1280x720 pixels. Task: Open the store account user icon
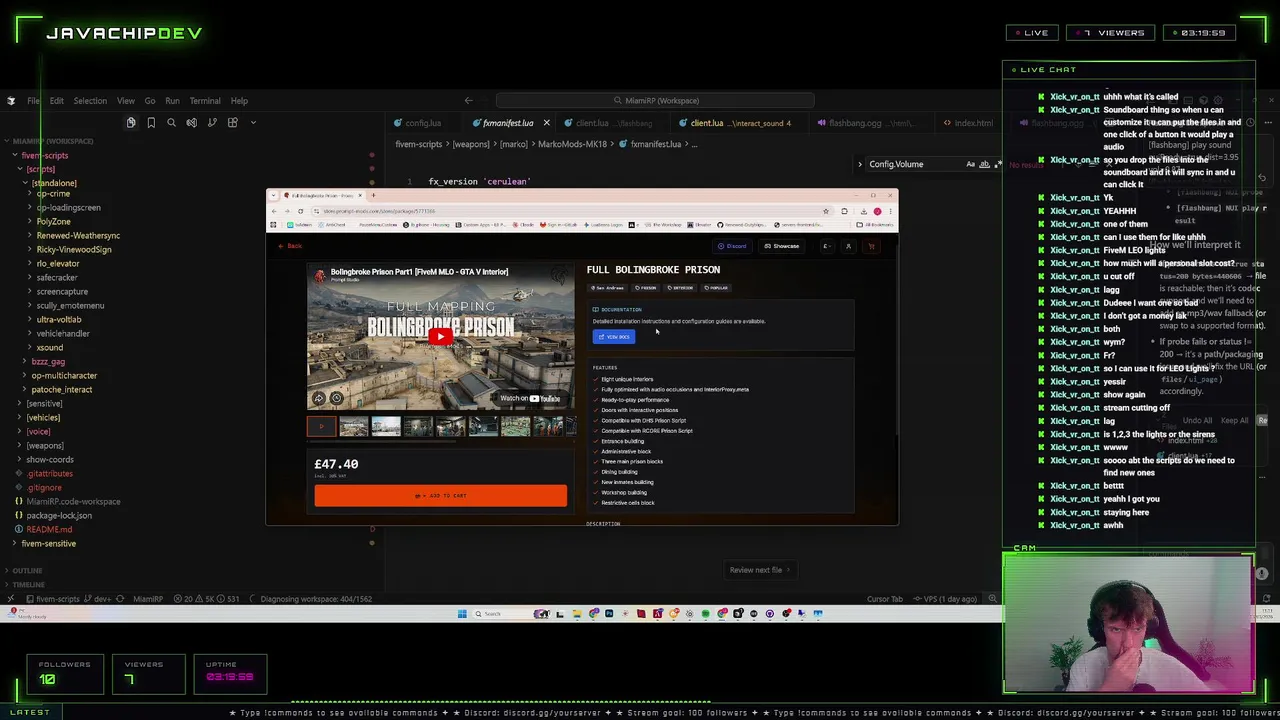[849, 246]
